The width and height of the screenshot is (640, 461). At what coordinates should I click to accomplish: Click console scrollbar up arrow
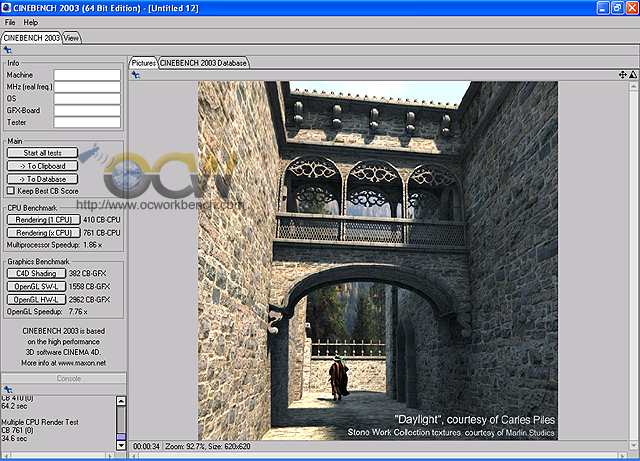pyautogui.click(x=121, y=401)
